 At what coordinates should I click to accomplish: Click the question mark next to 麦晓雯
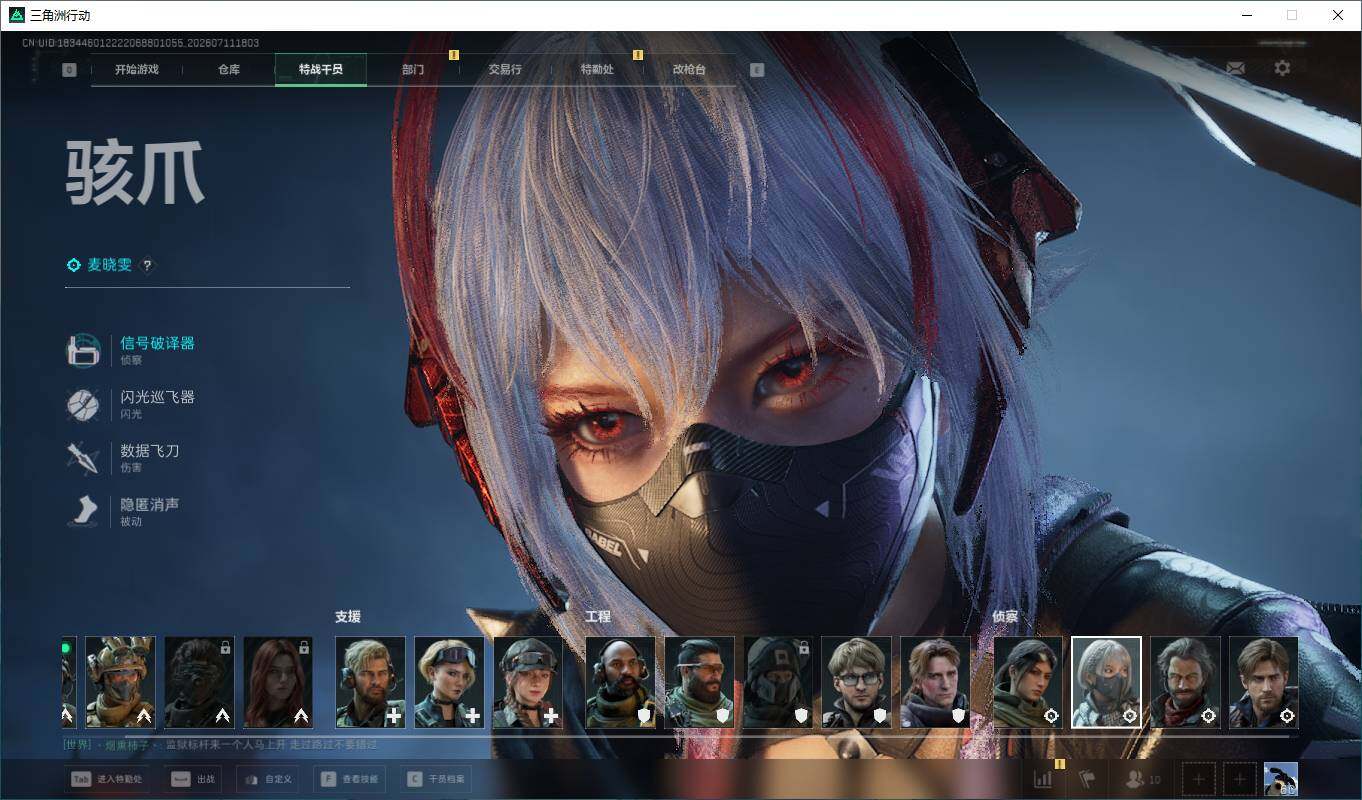point(147,265)
